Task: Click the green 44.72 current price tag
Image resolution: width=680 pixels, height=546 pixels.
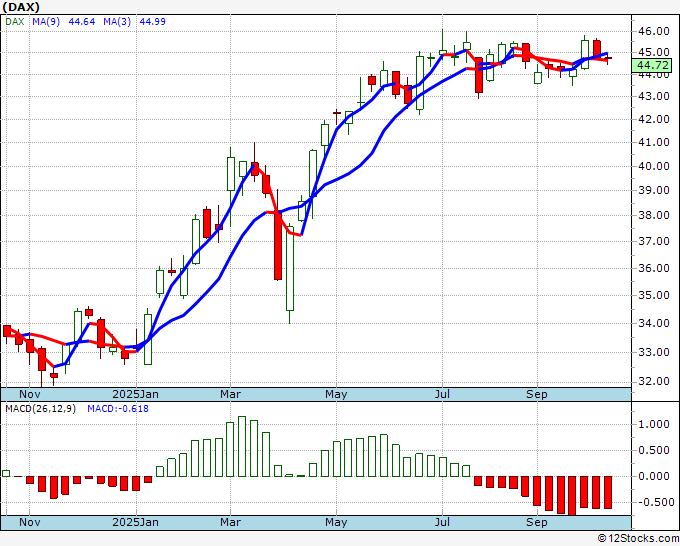Action: (x=651, y=65)
